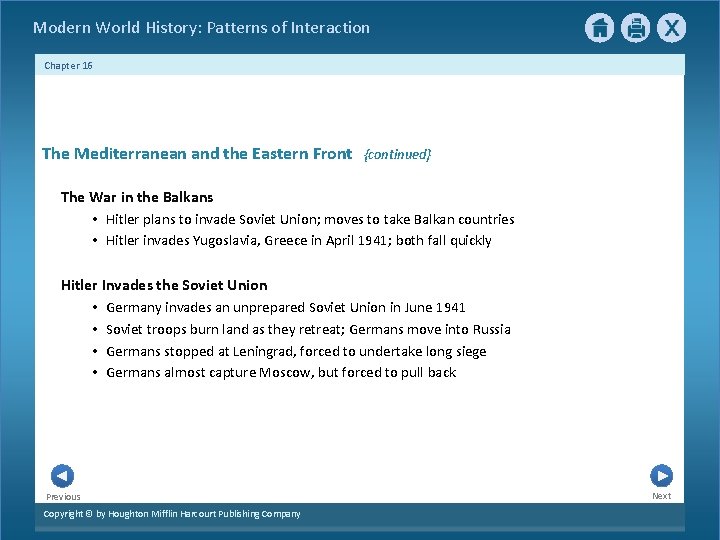
Task: Print the slide with printer icon
Action: 636,28
